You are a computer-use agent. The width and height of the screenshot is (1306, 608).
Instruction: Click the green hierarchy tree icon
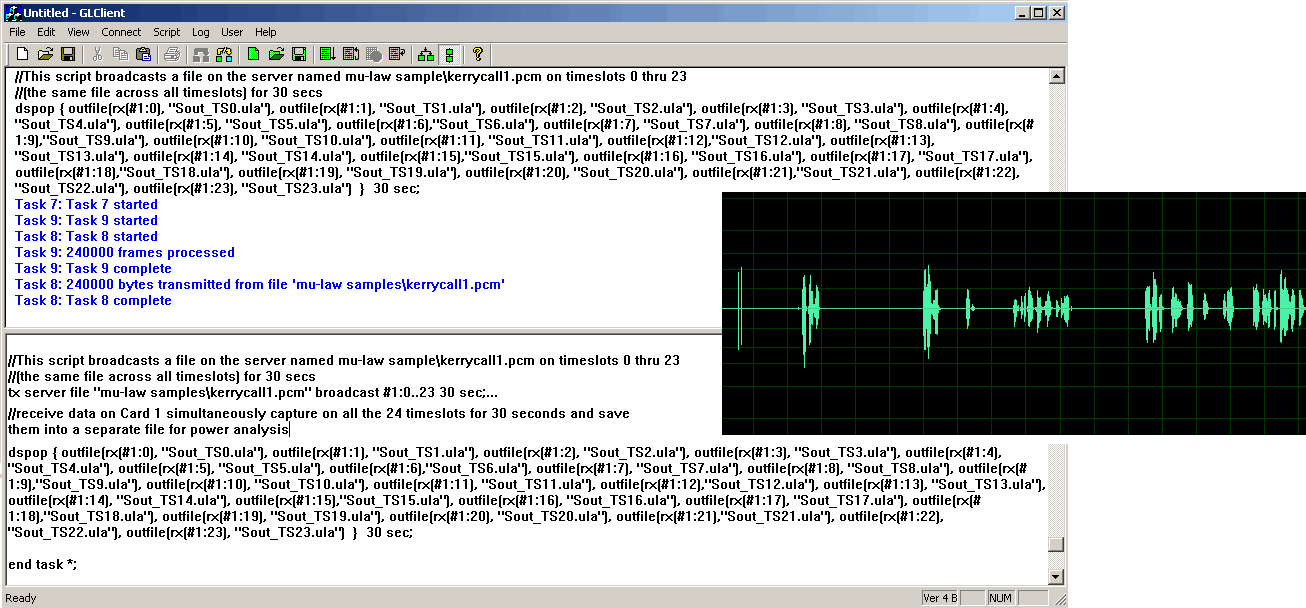point(426,53)
